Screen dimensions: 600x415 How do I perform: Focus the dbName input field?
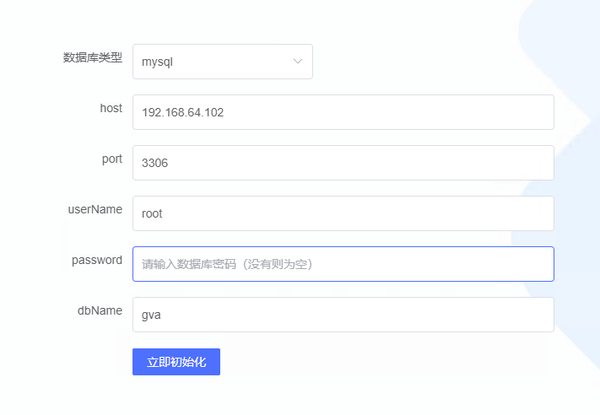[343, 314]
